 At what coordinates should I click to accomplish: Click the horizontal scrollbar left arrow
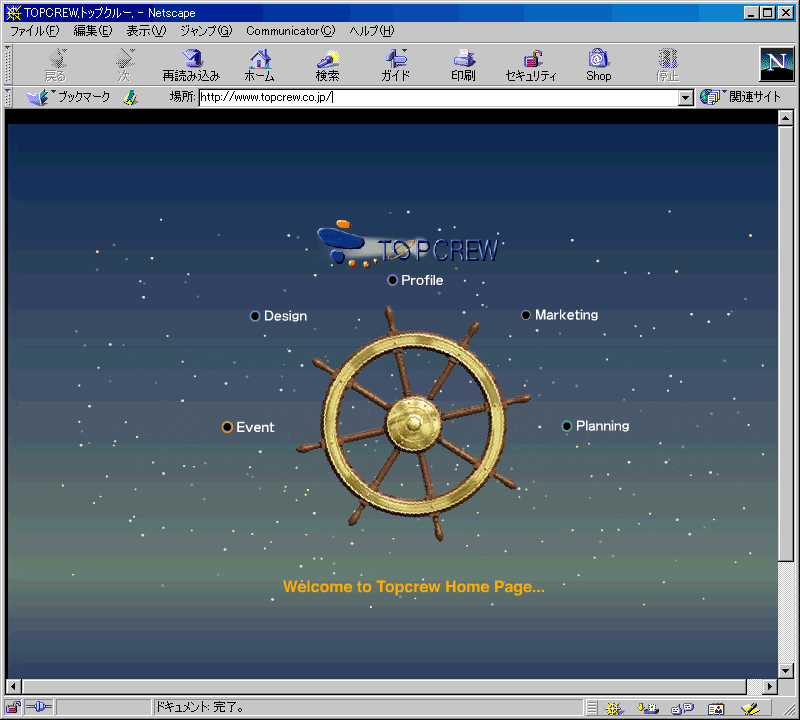[x=14, y=686]
